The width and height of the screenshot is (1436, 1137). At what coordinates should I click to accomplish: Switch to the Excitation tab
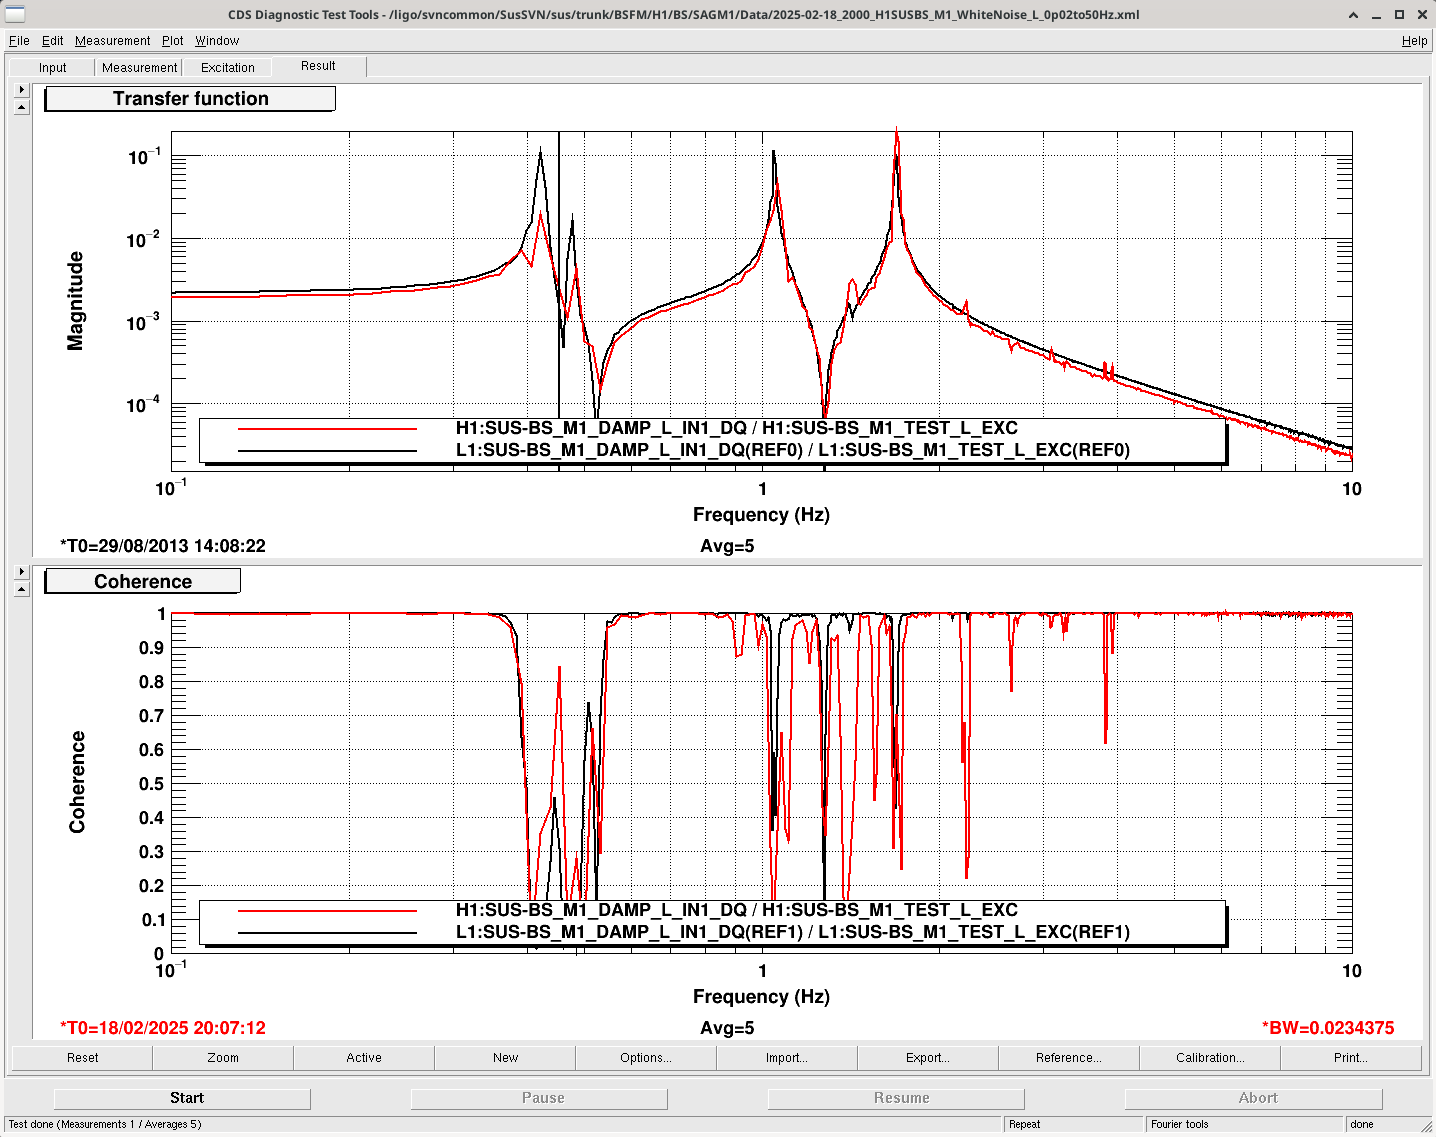click(x=228, y=68)
